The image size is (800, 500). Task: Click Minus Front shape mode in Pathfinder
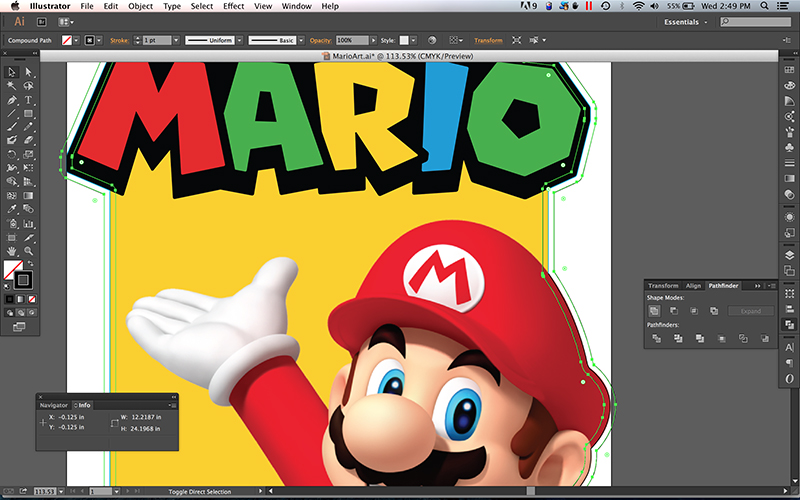click(x=673, y=311)
